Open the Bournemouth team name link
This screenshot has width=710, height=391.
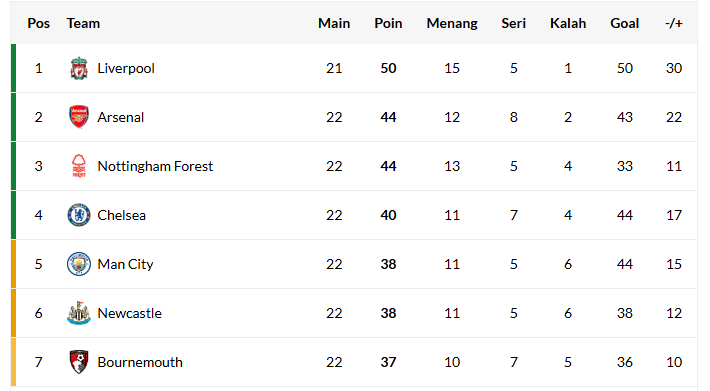tap(140, 362)
